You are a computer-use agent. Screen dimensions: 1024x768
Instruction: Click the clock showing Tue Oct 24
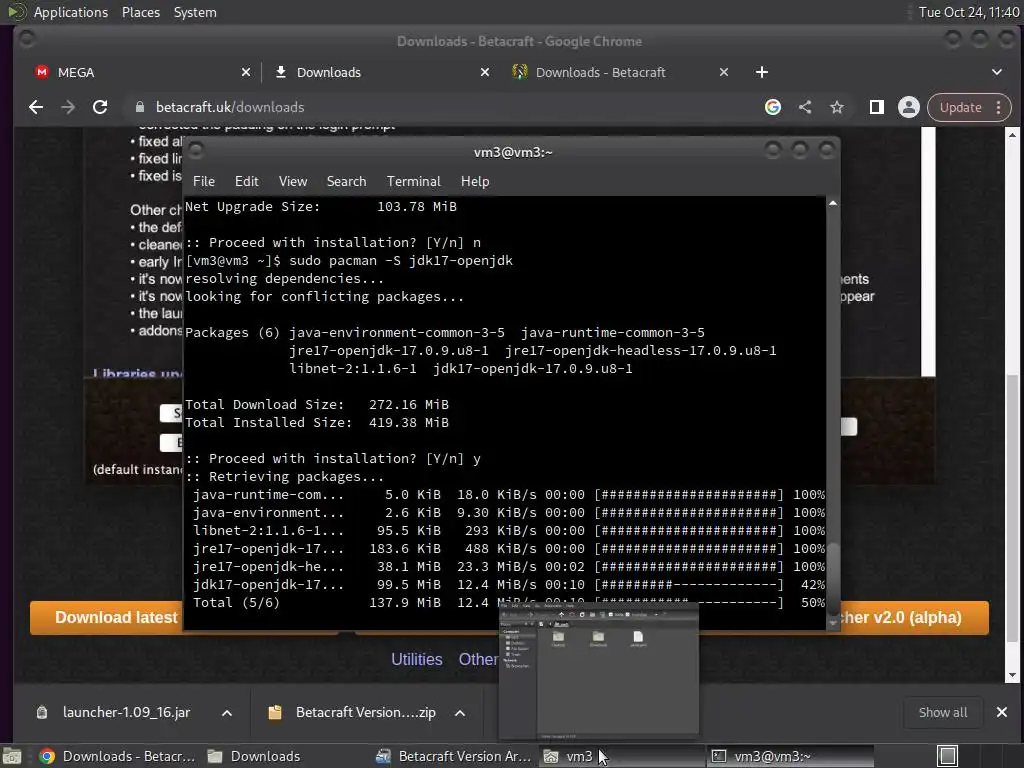pos(968,12)
